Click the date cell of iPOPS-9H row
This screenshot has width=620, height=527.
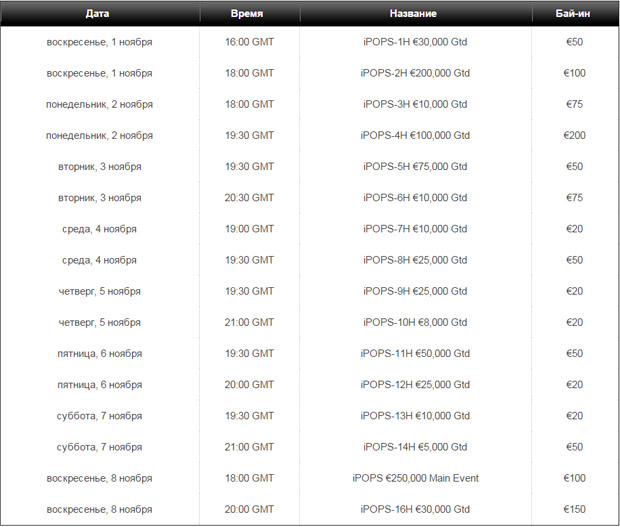click(100, 291)
